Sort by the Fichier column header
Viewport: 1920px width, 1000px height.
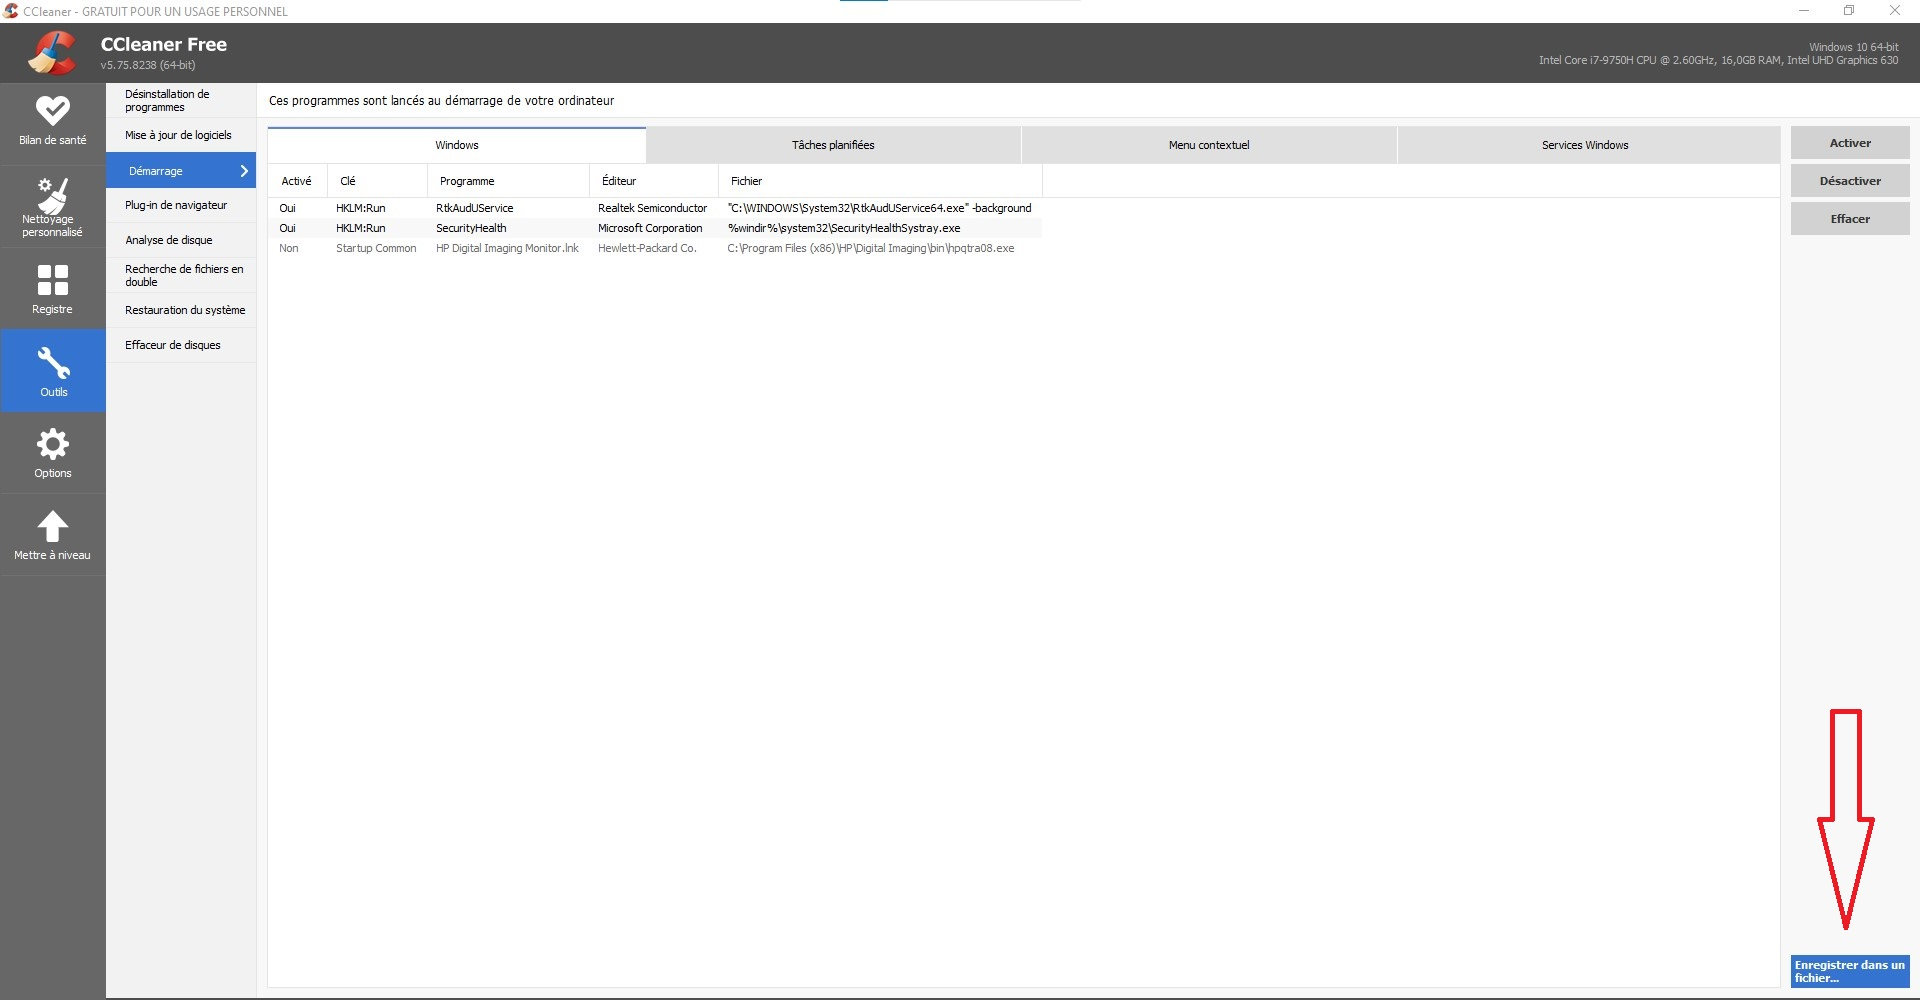point(881,181)
